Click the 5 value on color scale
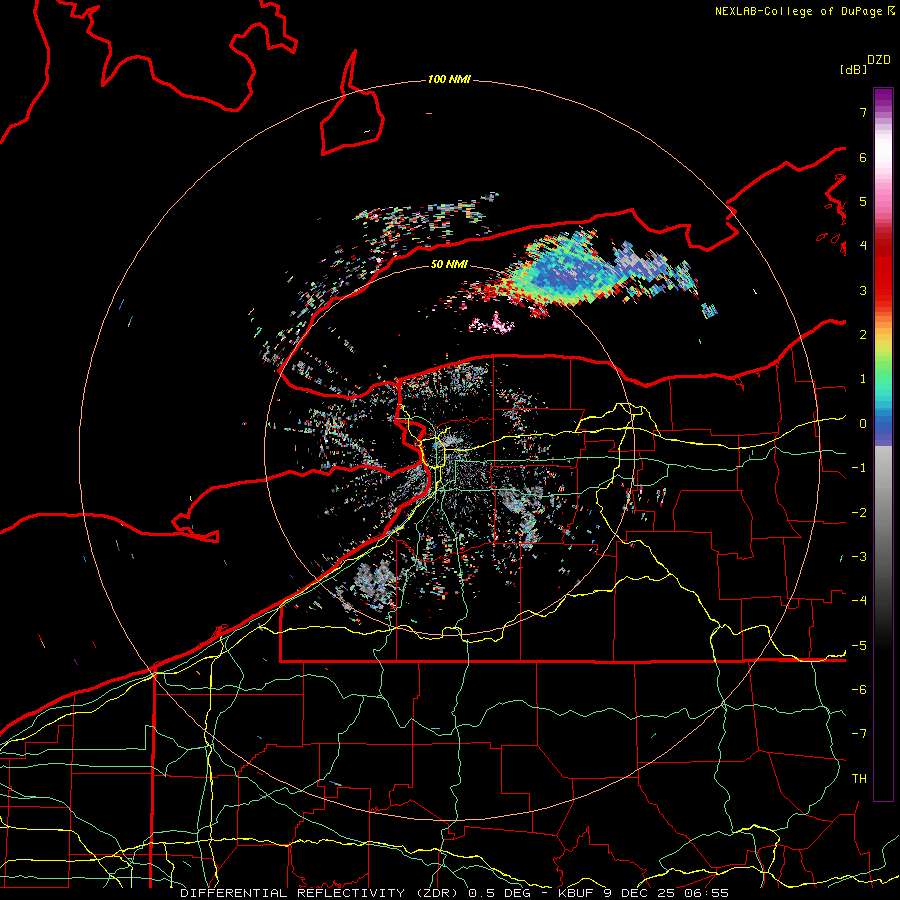 pyautogui.click(x=863, y=201)
